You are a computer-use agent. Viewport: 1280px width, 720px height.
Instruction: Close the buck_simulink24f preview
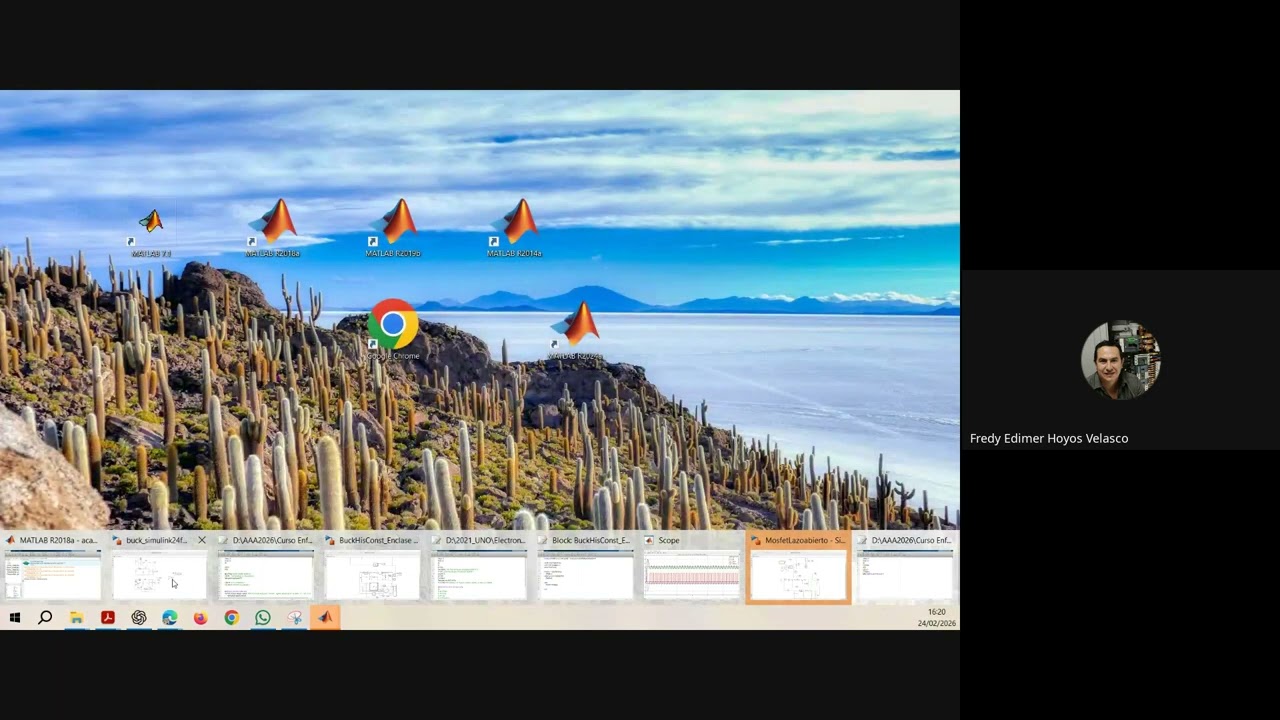(x=201, y=540)
